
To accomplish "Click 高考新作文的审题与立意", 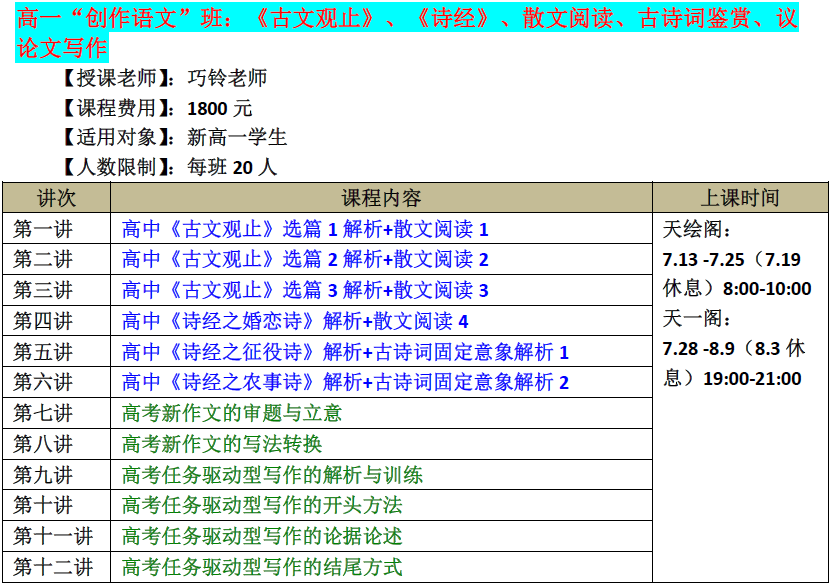I will [232, 413].
